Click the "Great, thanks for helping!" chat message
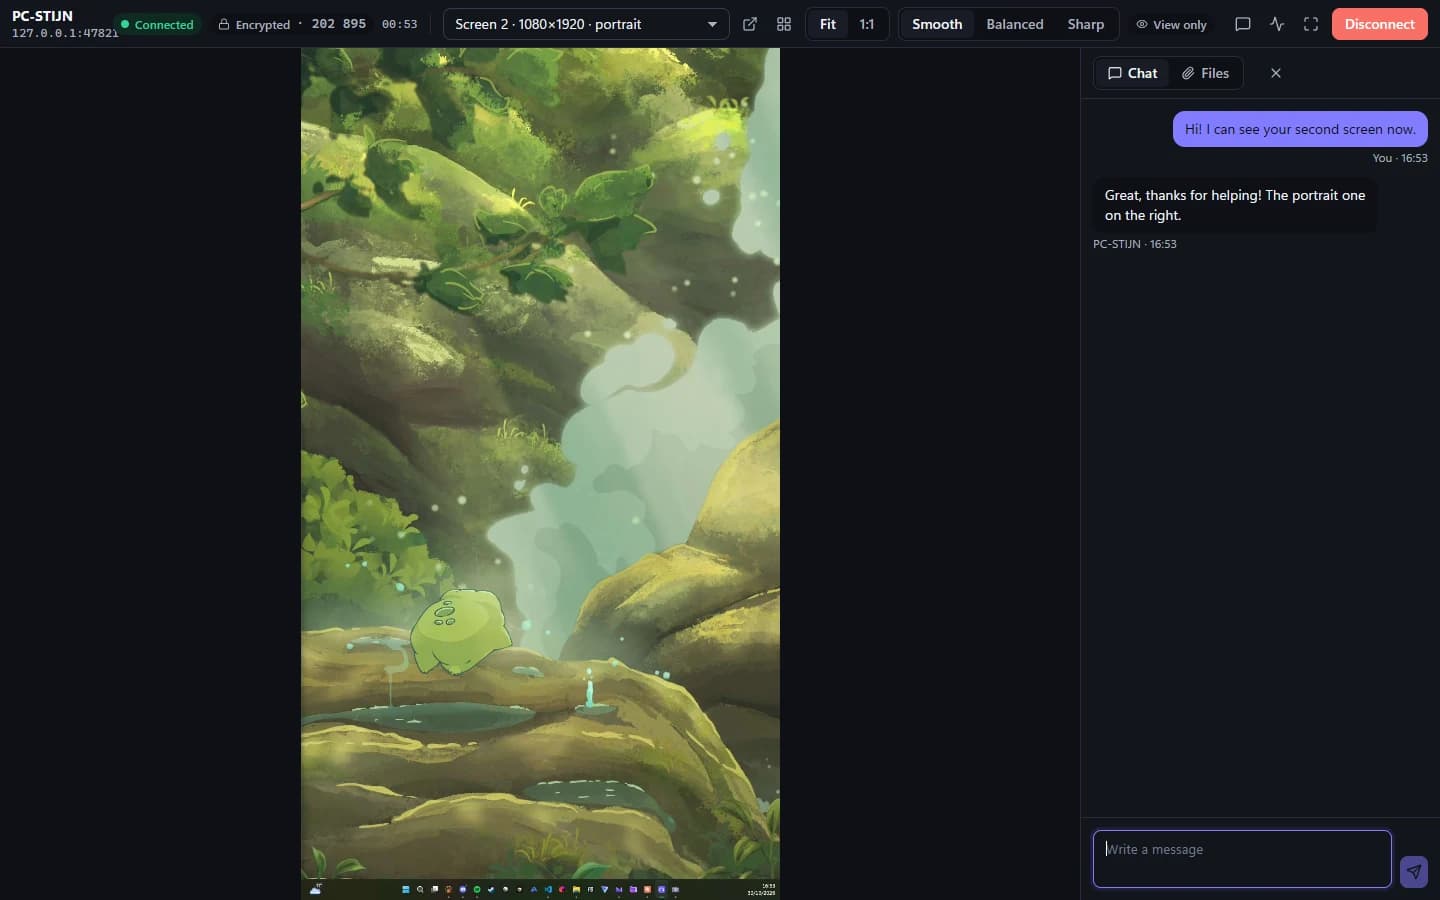The width and height of the screenshot is (1440, 900). click(1235, 205)
